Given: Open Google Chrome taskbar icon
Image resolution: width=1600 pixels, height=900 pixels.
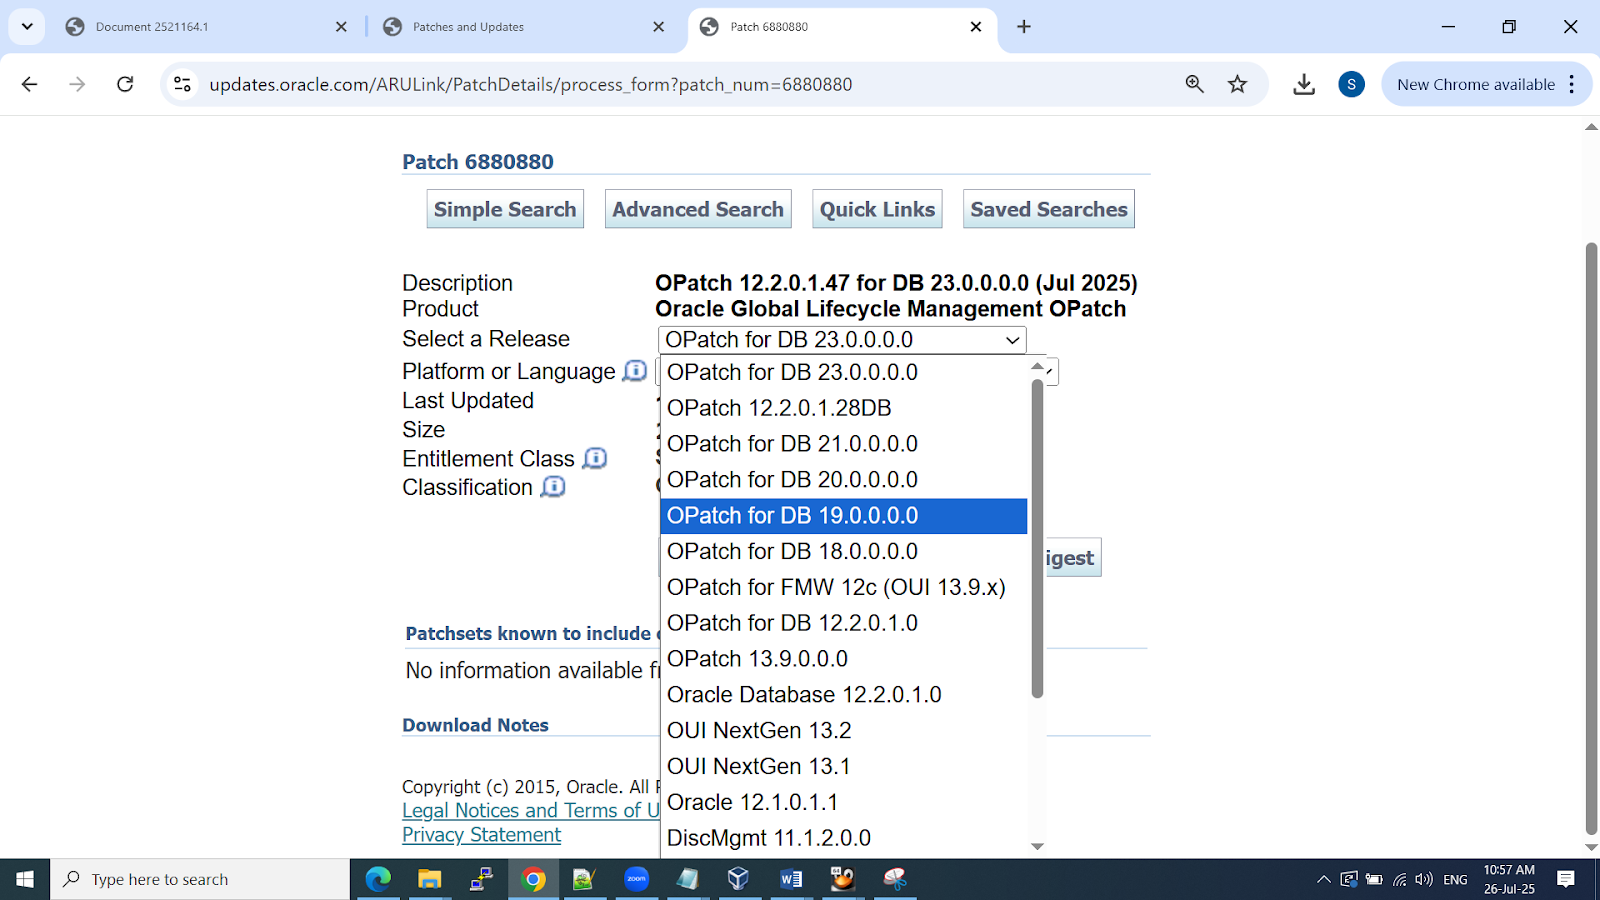Looking at the screenshot, I should click(x=533, y=879).
